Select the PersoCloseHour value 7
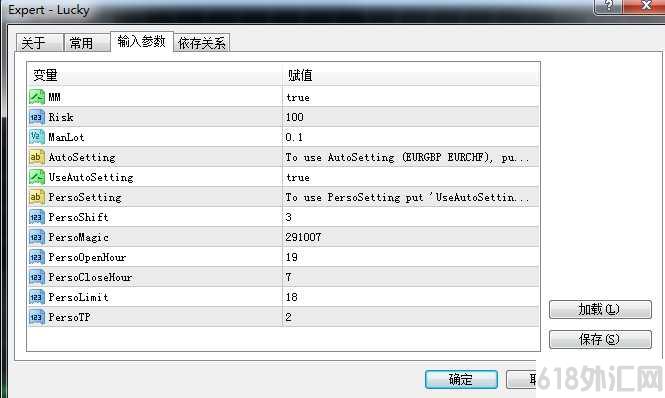Image resolution: width=665 pixels, height=398 pixels. coord(288,277)
